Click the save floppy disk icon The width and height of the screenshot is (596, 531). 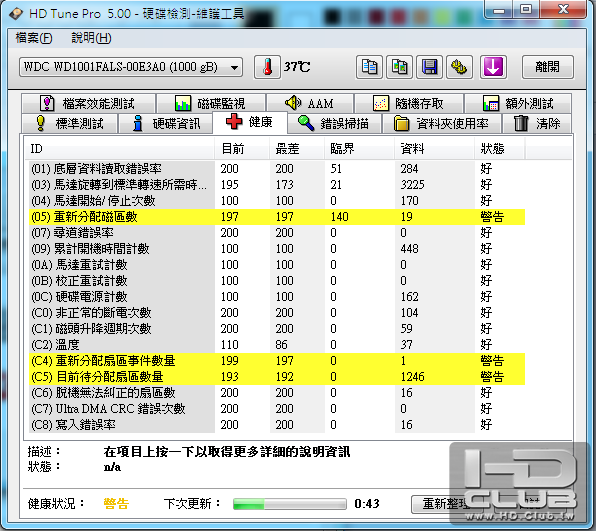(x=429, y=67)
